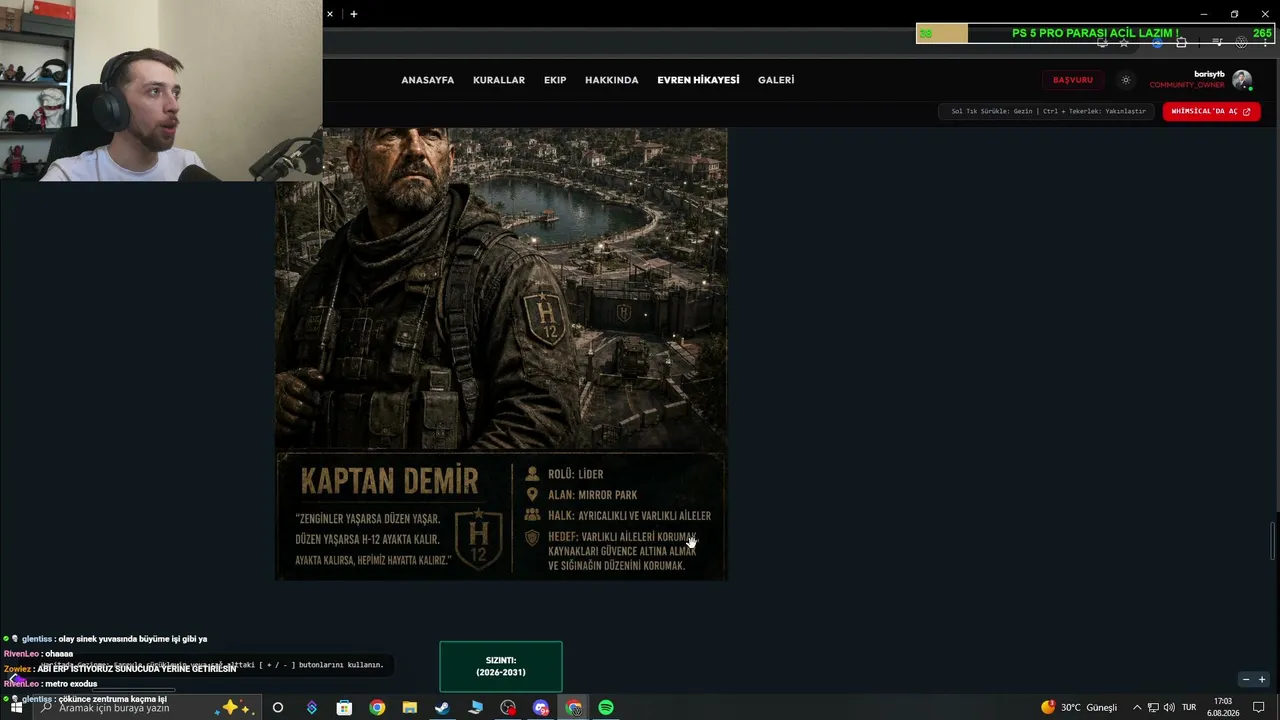Switch the TUR keyboard language
1280x720 pixels.
pyautogui.click(x=1189, y=707)
